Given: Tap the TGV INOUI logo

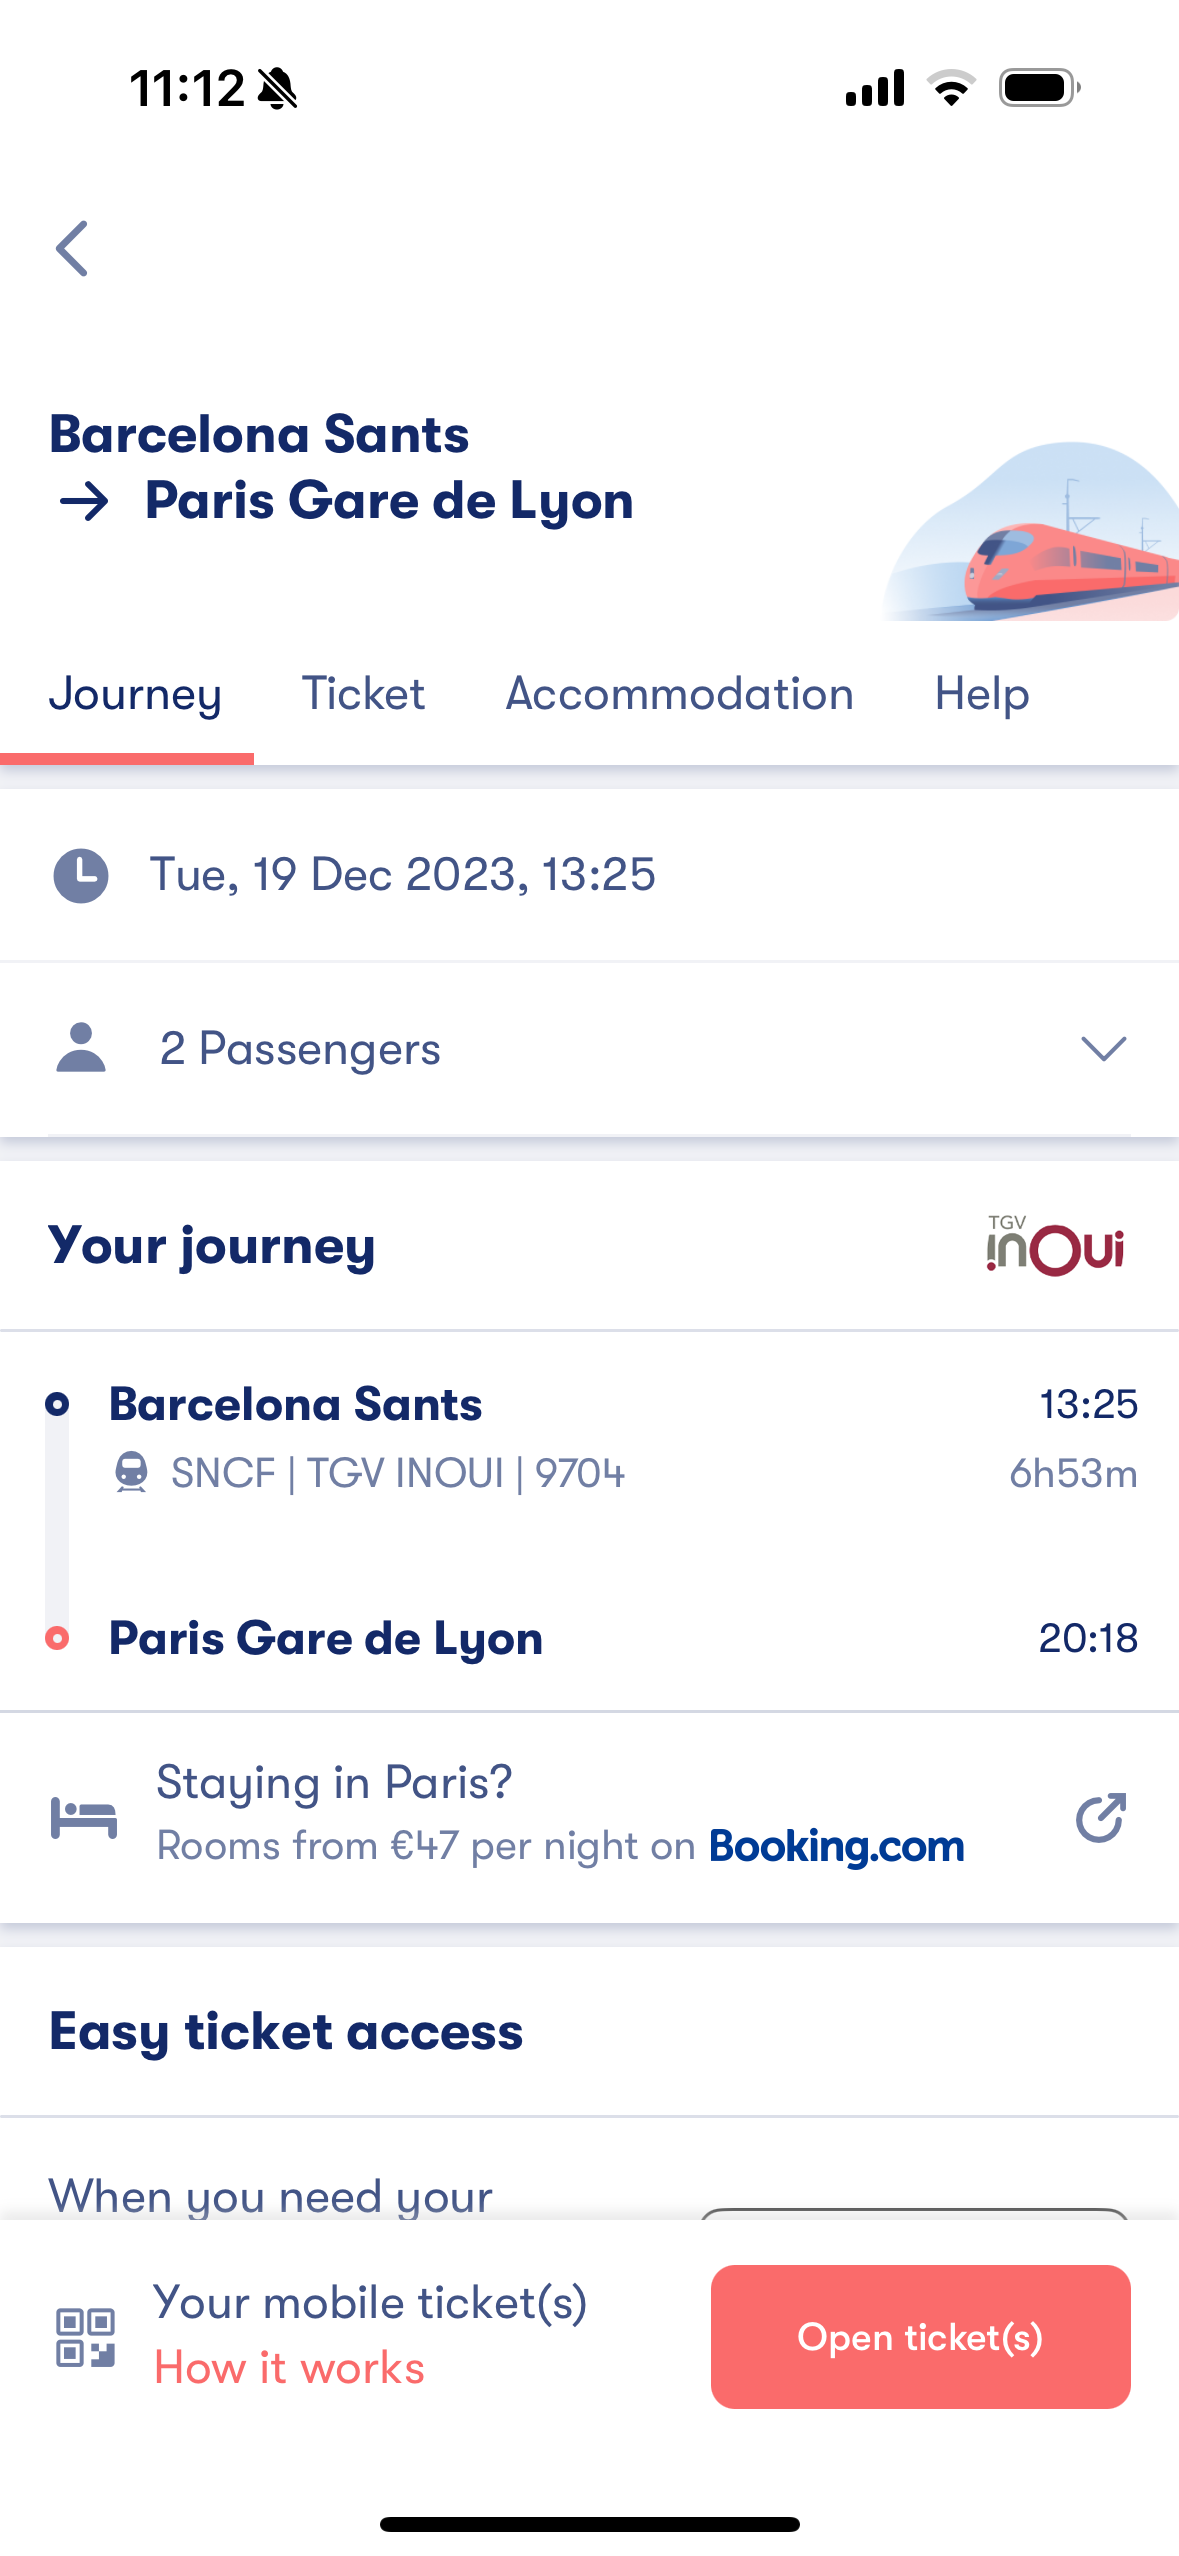Looking at the screenshot, I should point(1055,1245).
